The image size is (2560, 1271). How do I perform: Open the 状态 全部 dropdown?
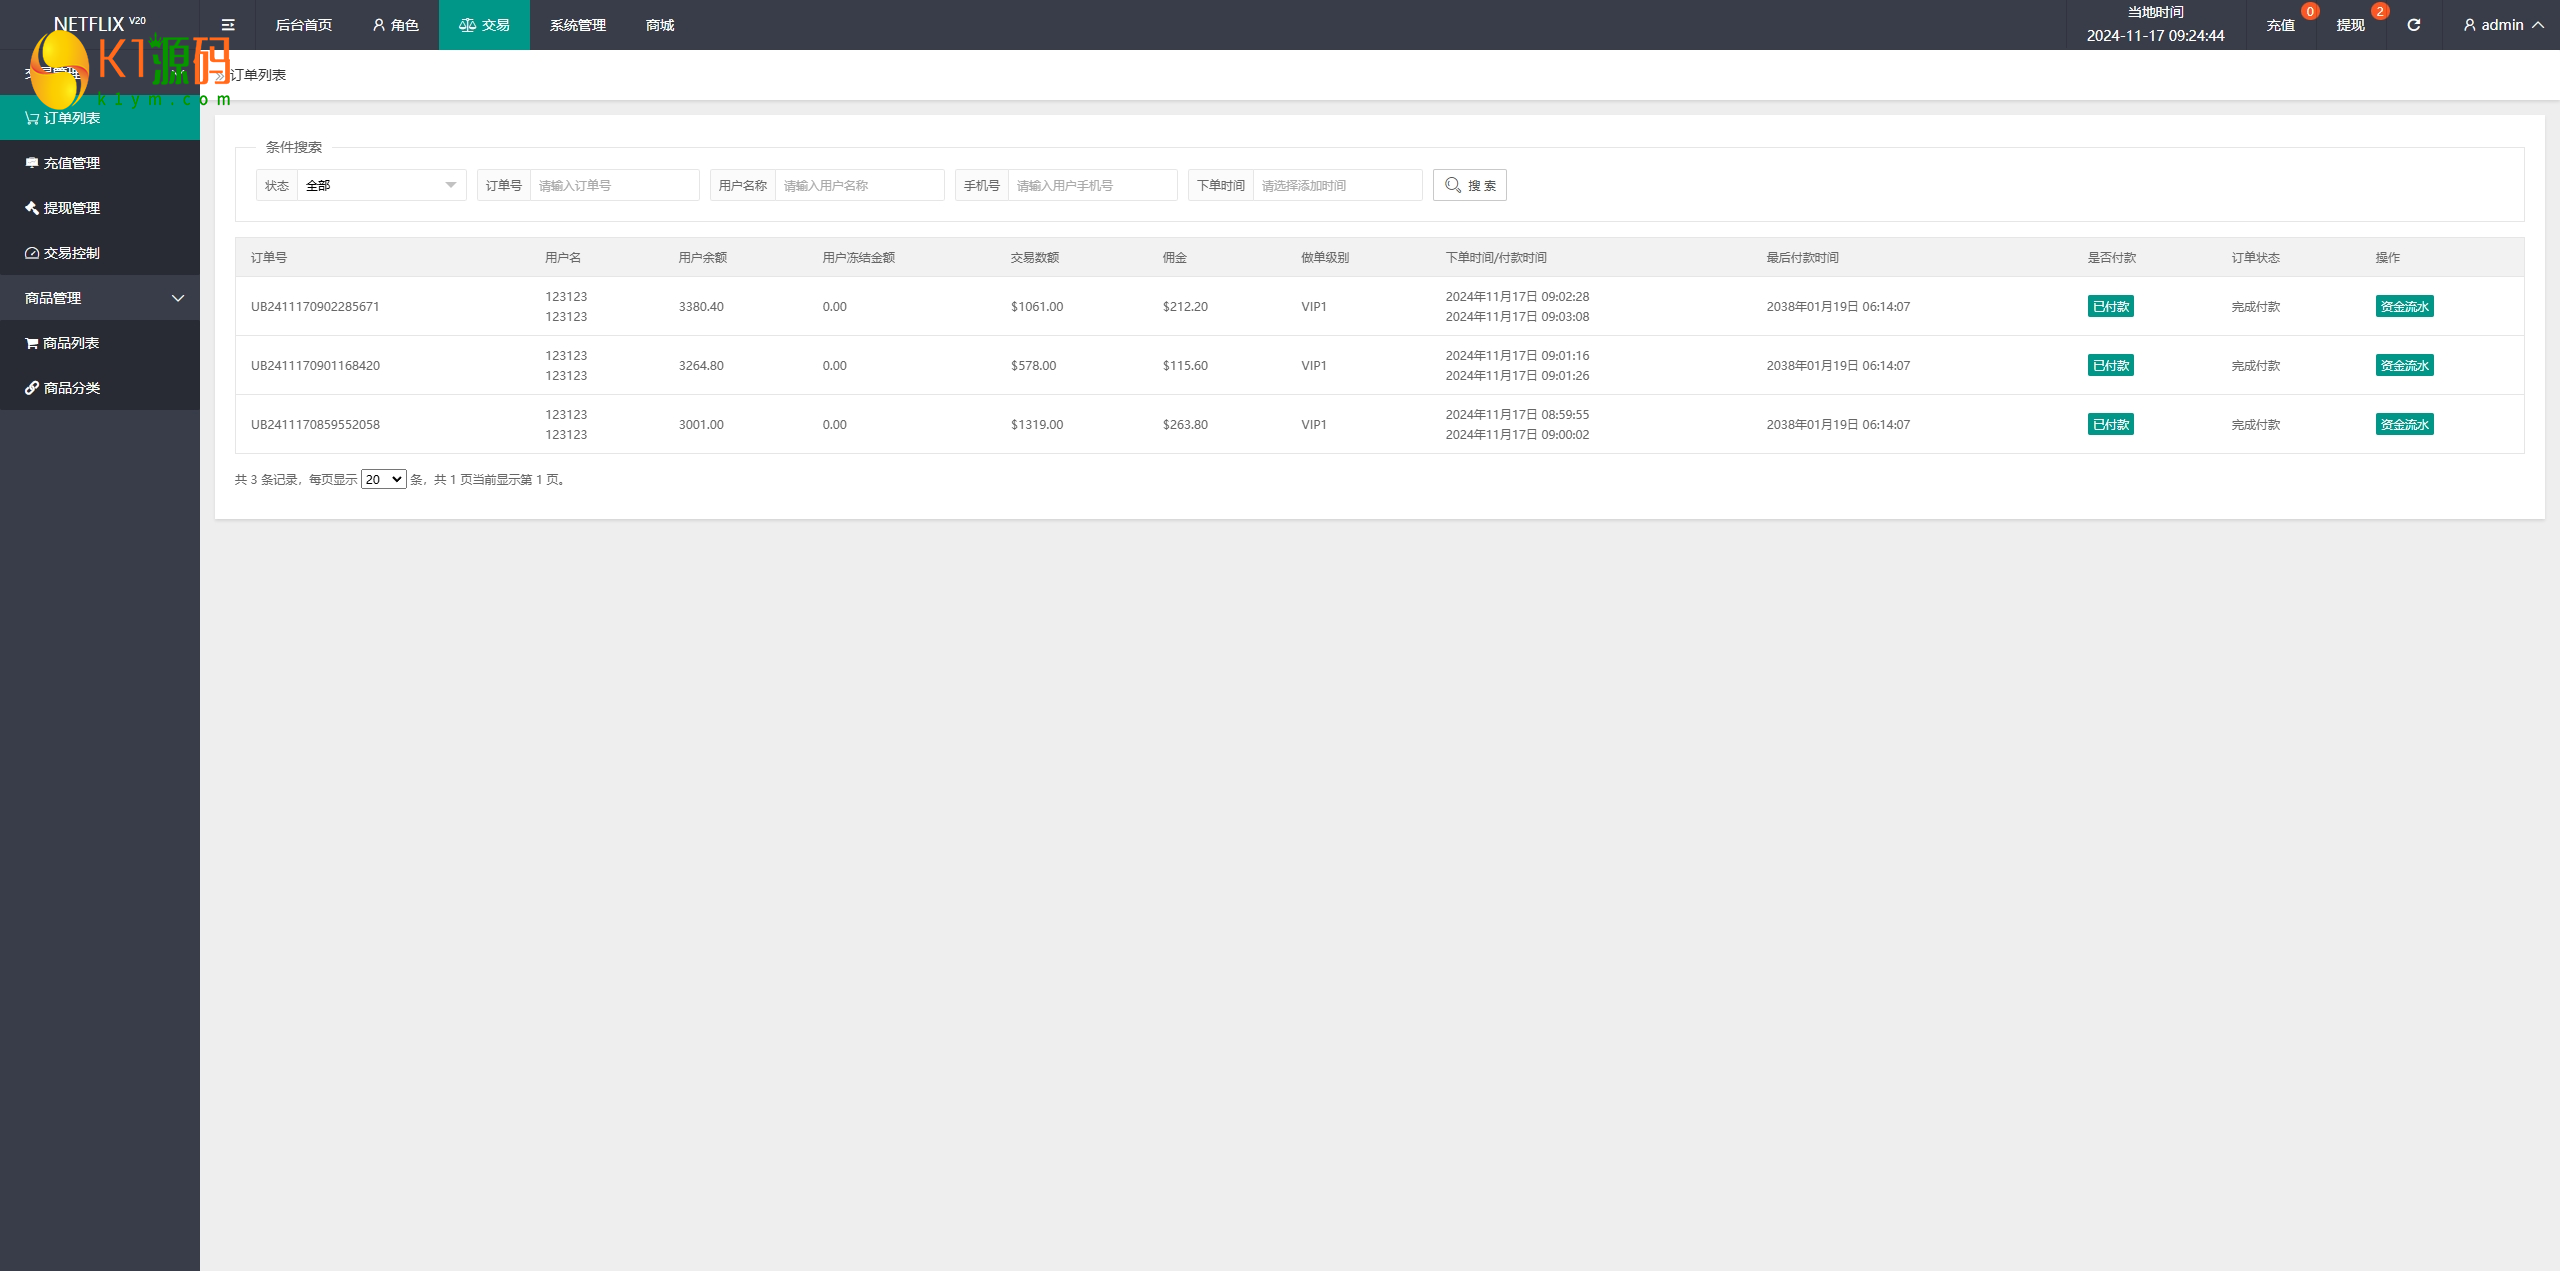click(x=380, y=185)
